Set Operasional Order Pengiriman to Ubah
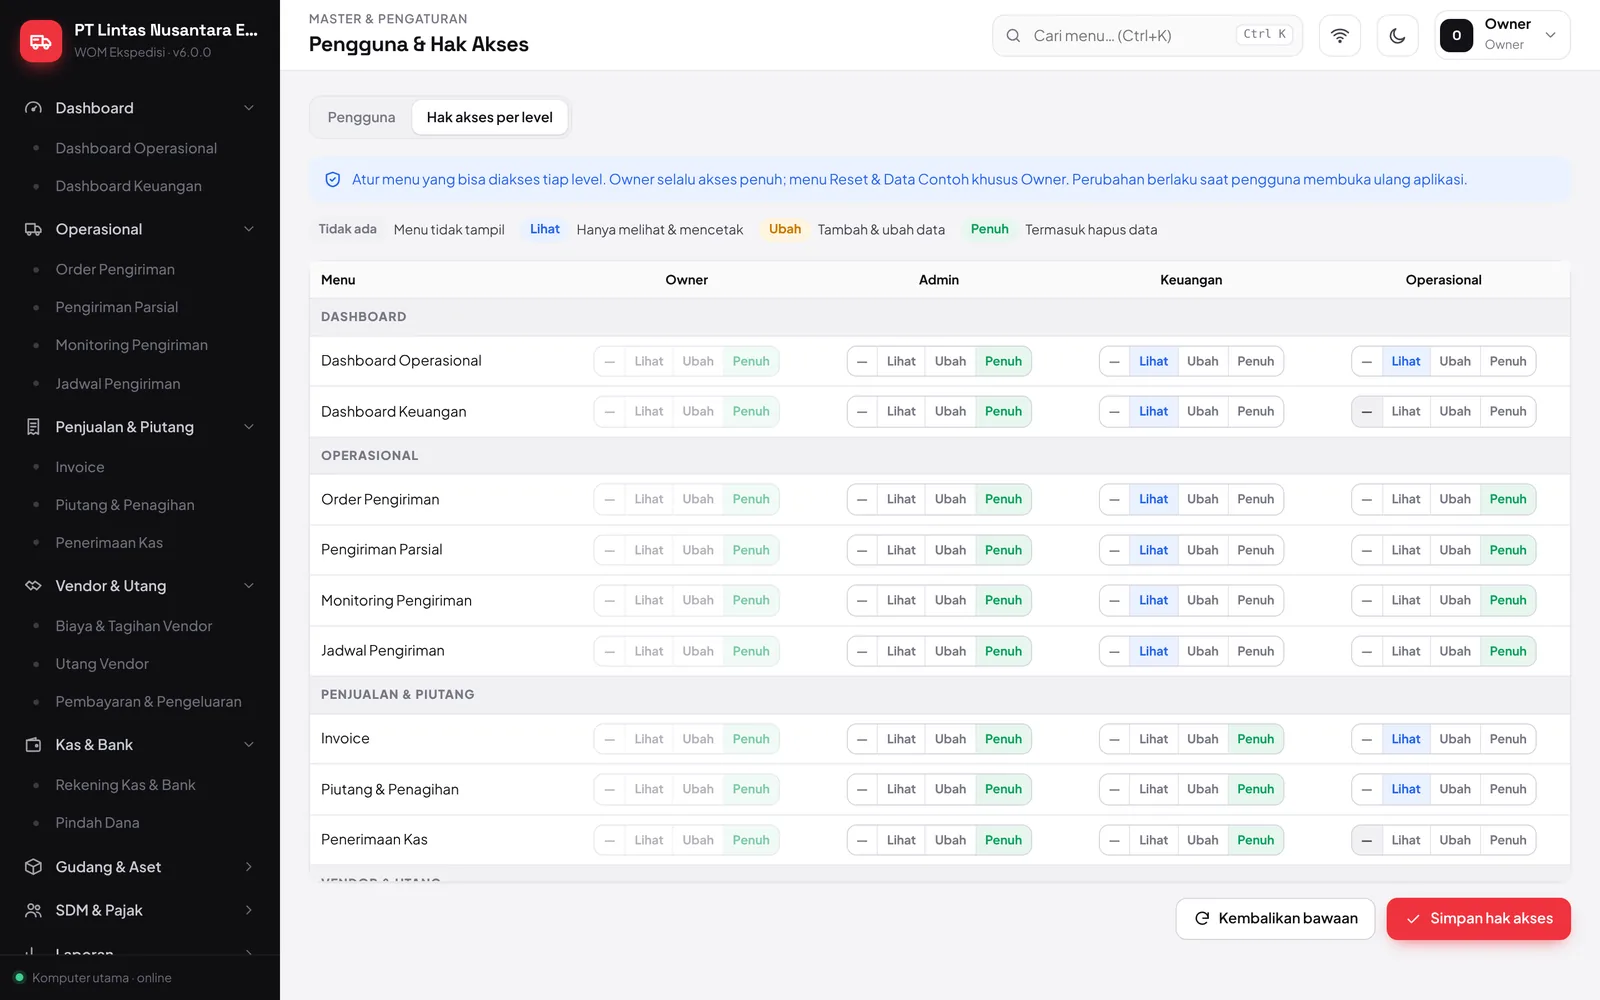1600x1000 pixels. [x=1455, y=499]
